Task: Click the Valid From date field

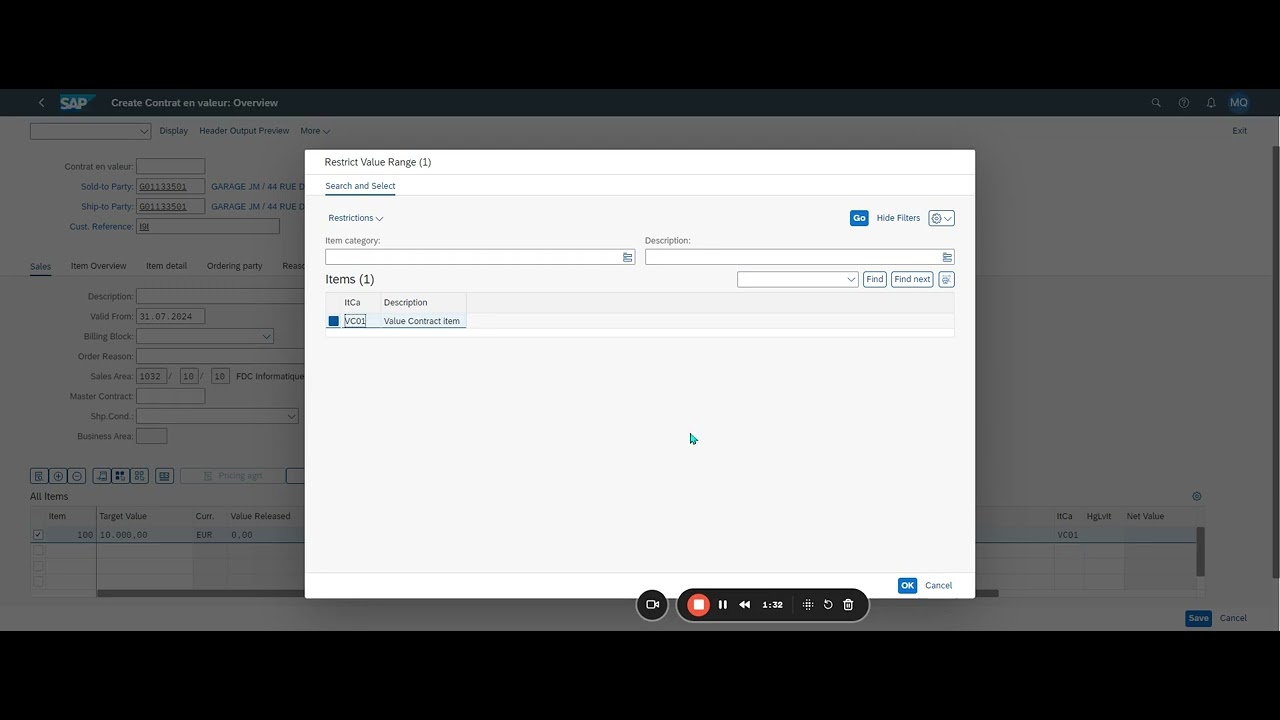Action: pos(171,316)
